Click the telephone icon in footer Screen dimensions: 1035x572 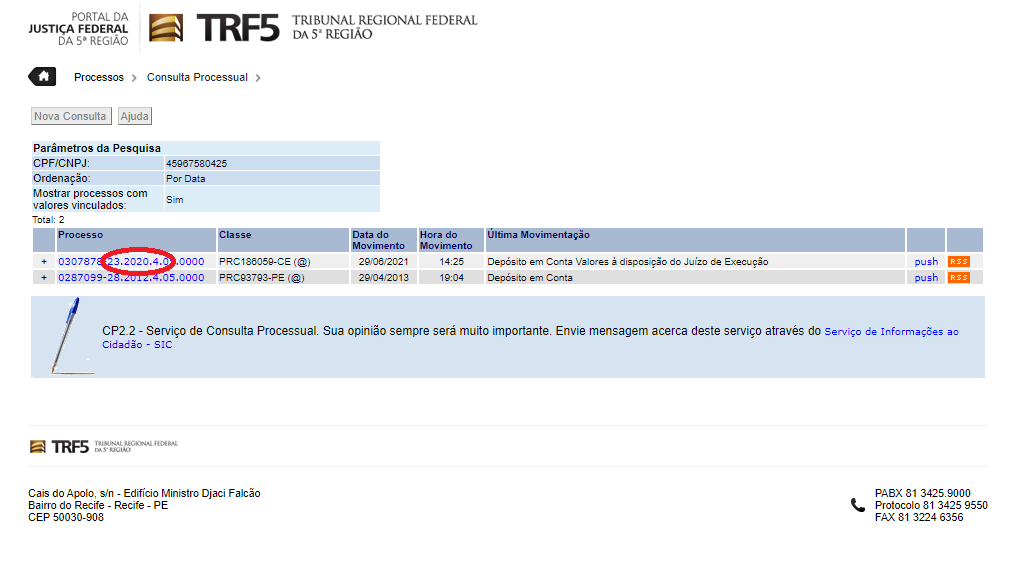(x=857, y=505)
